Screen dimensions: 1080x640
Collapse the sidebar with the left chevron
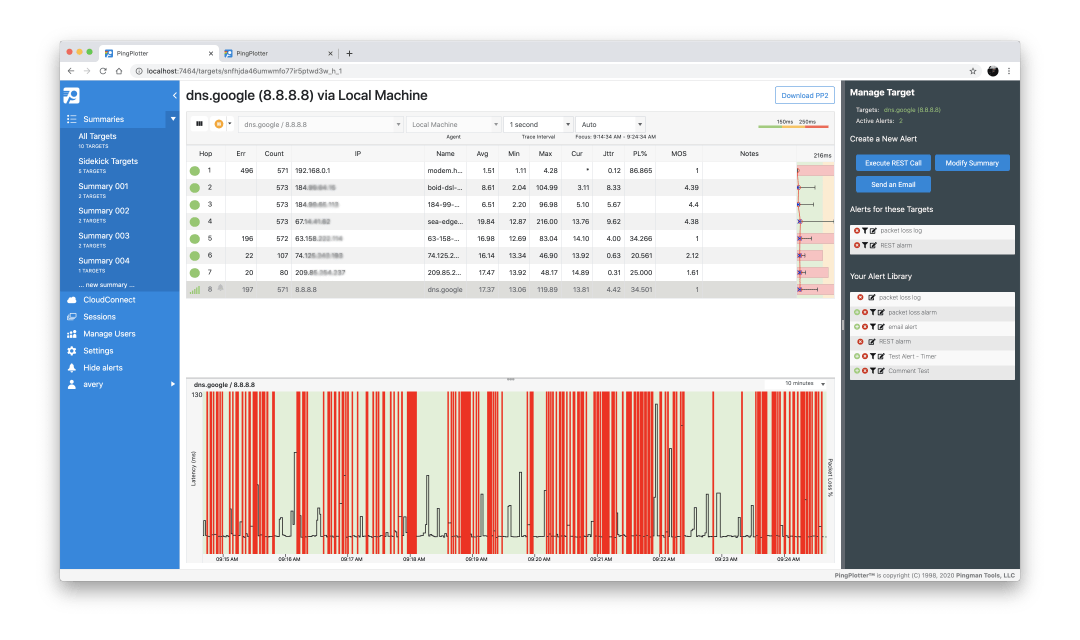(x=175, y=95)
